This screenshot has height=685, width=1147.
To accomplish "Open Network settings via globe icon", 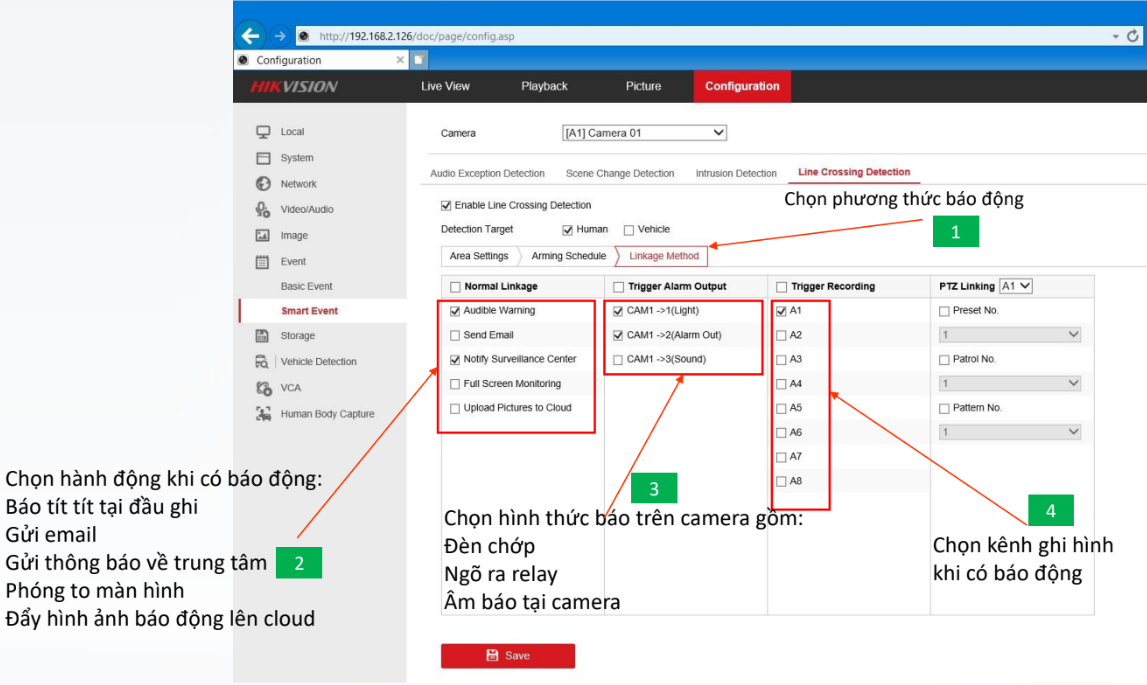I will pyautogui.click(x=263, y=184).
